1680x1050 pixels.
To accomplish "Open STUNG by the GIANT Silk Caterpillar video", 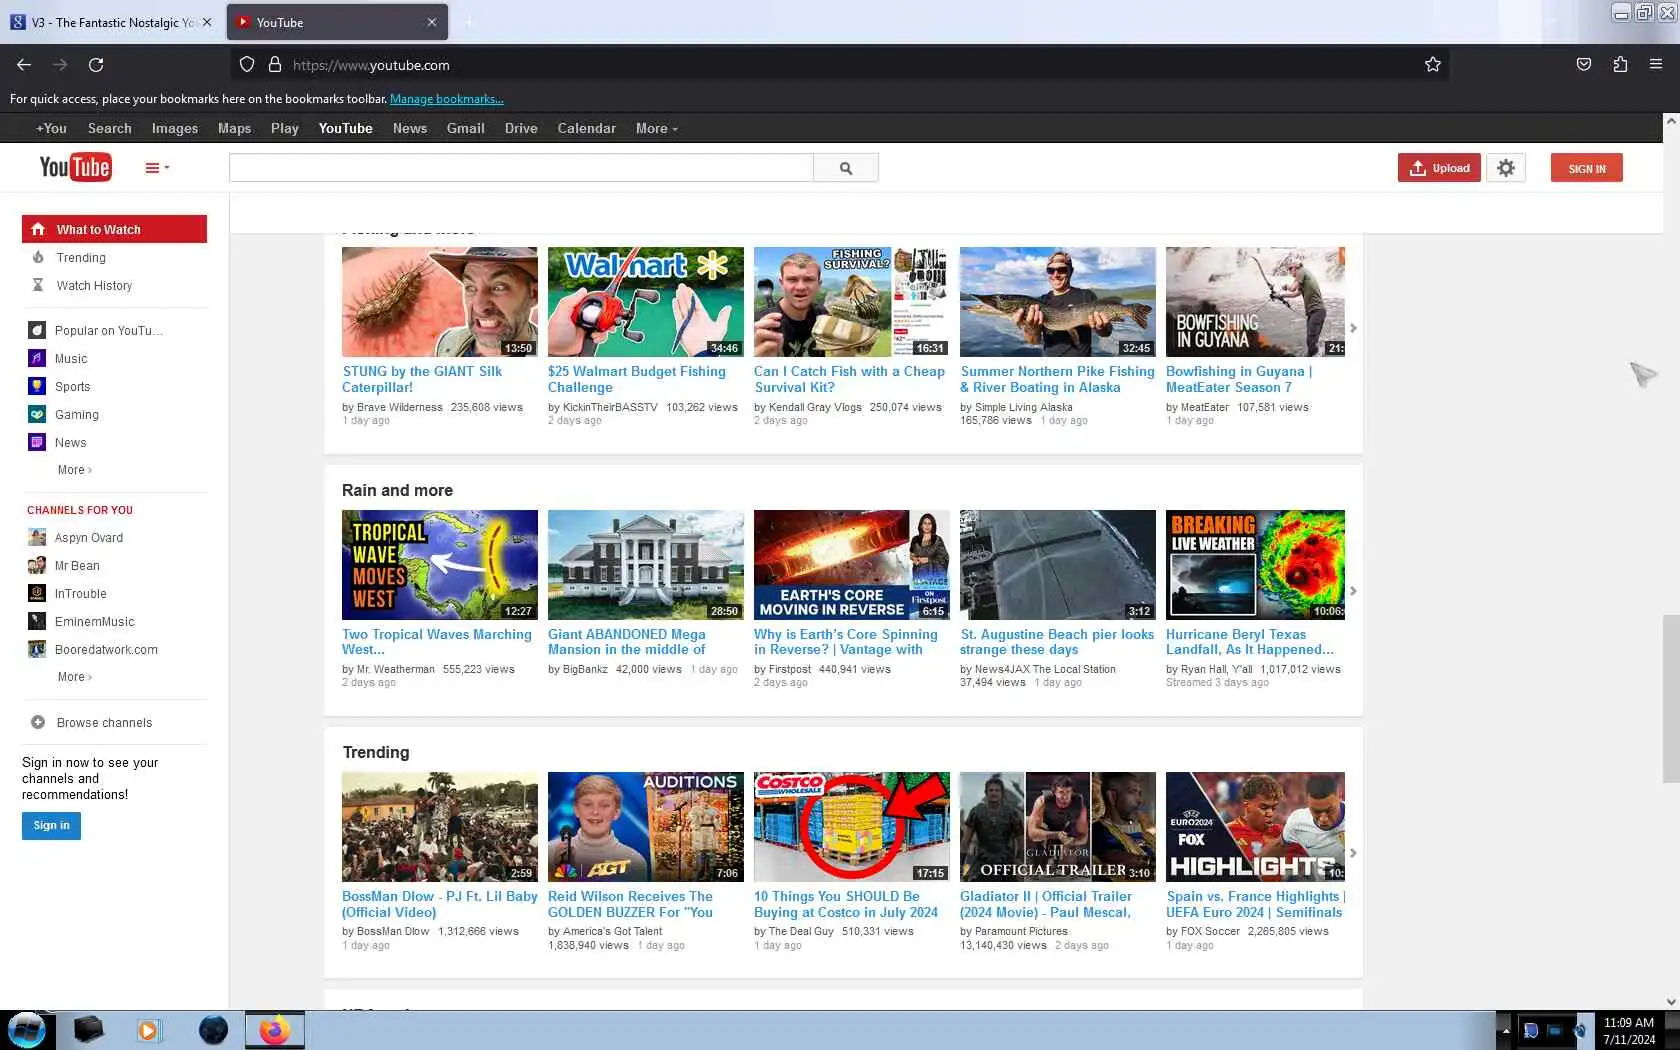I will pyautogui.click(x=422, y=379).
